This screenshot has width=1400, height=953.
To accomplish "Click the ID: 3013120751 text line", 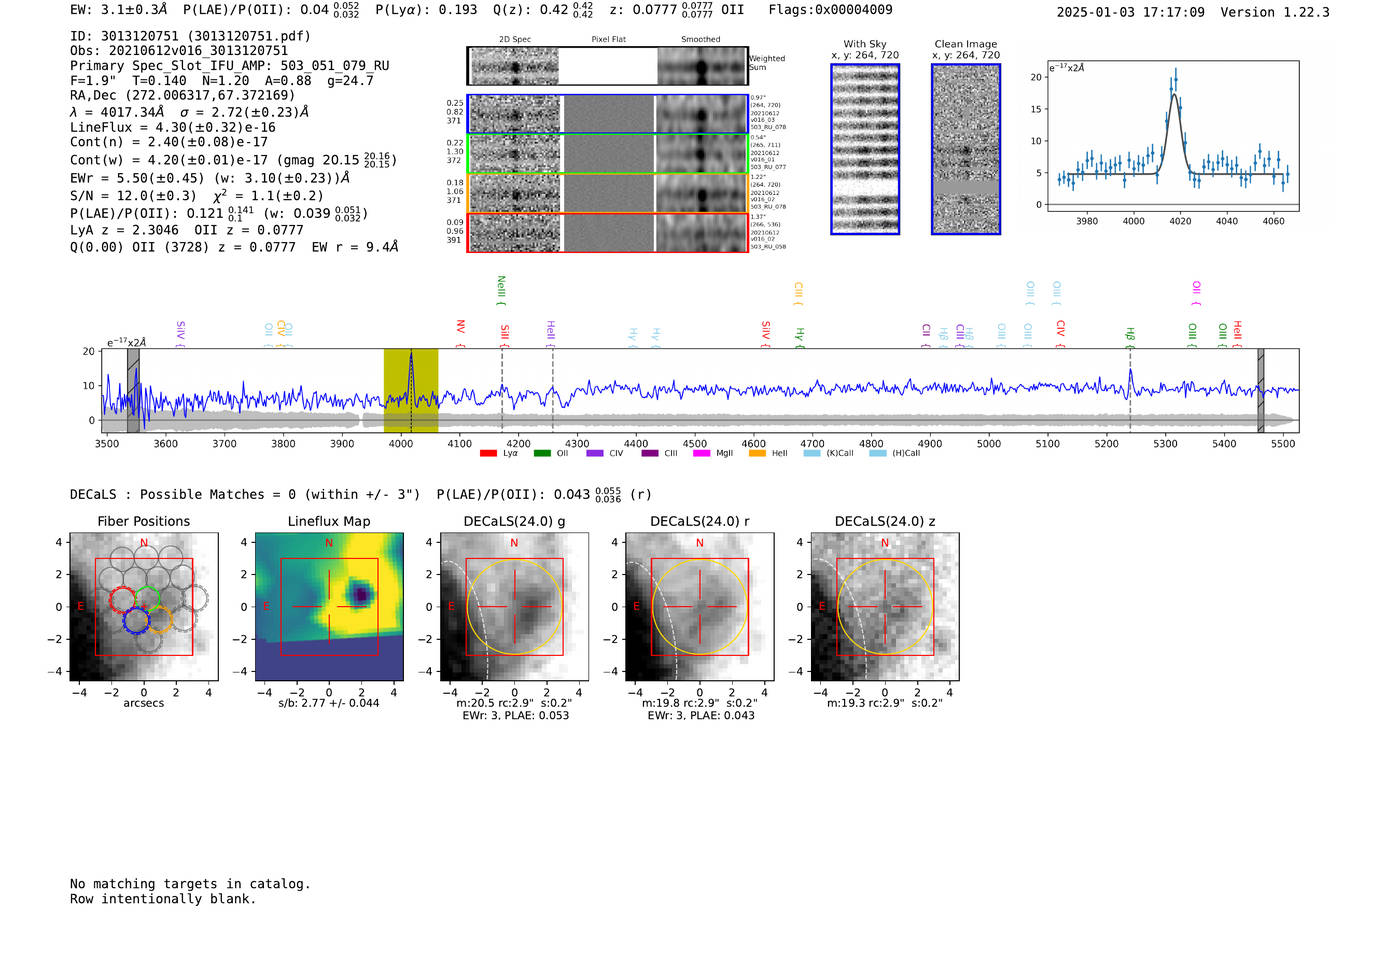I will (190, 36).
